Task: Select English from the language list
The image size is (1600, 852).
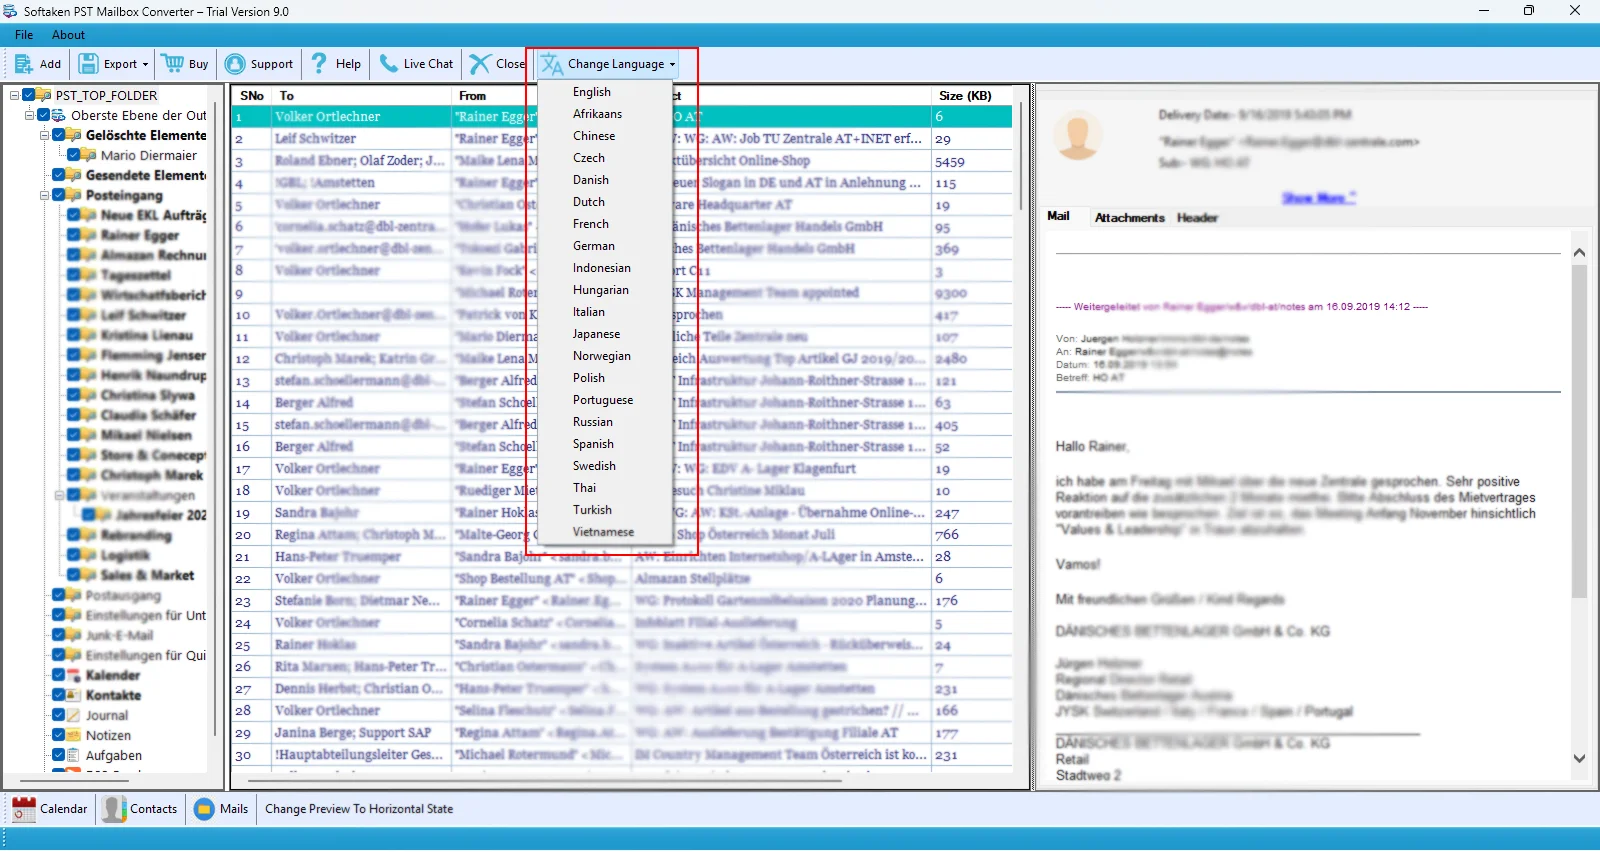Action: (604, 92)
